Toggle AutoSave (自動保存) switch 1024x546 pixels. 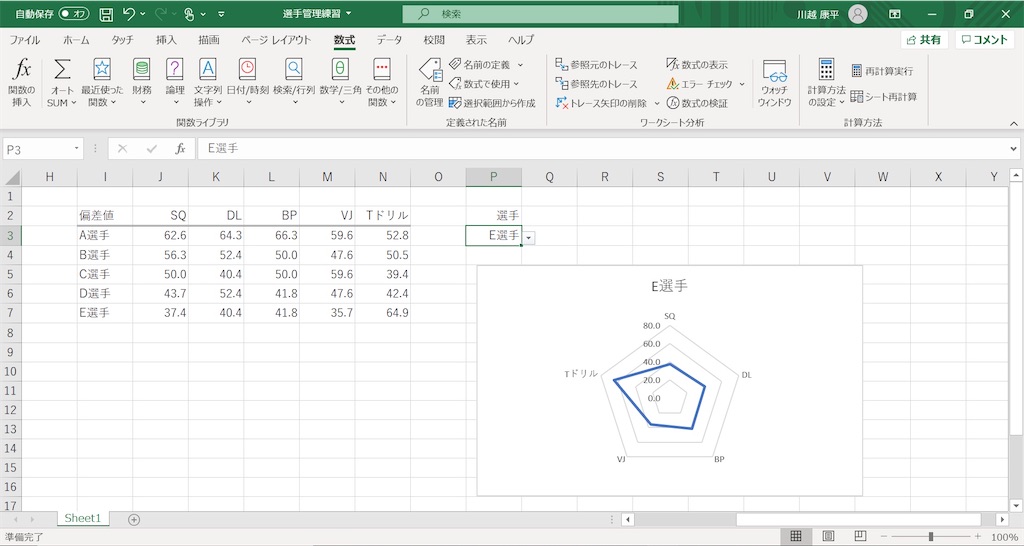[73, 14]
